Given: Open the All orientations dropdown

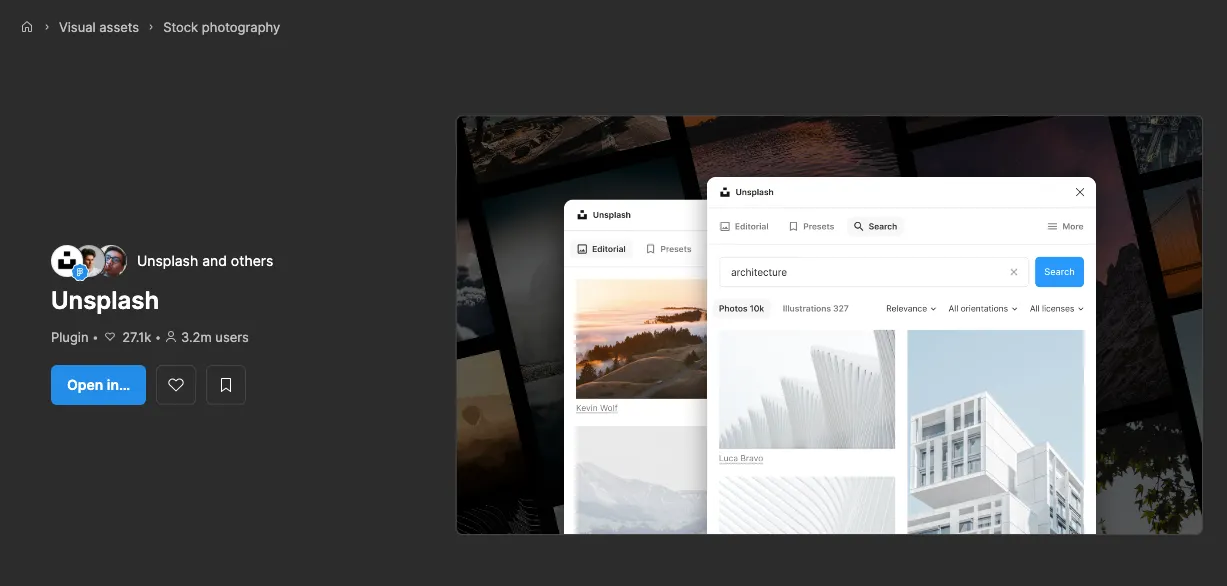Looking at the screenshot, I should click(x=982, y=309).
